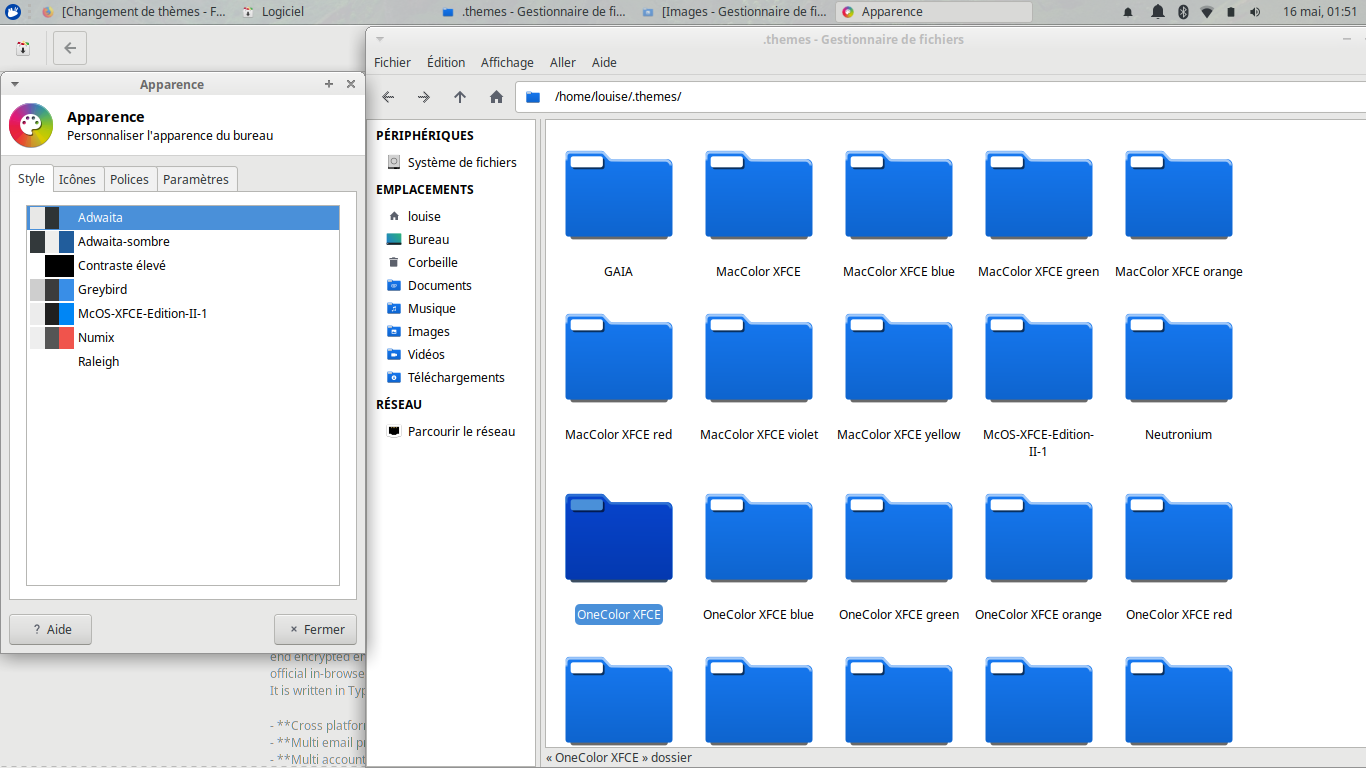Select the Raleigh theme row
Viewport: 1366px width, 768px height.
pos(183,361)
